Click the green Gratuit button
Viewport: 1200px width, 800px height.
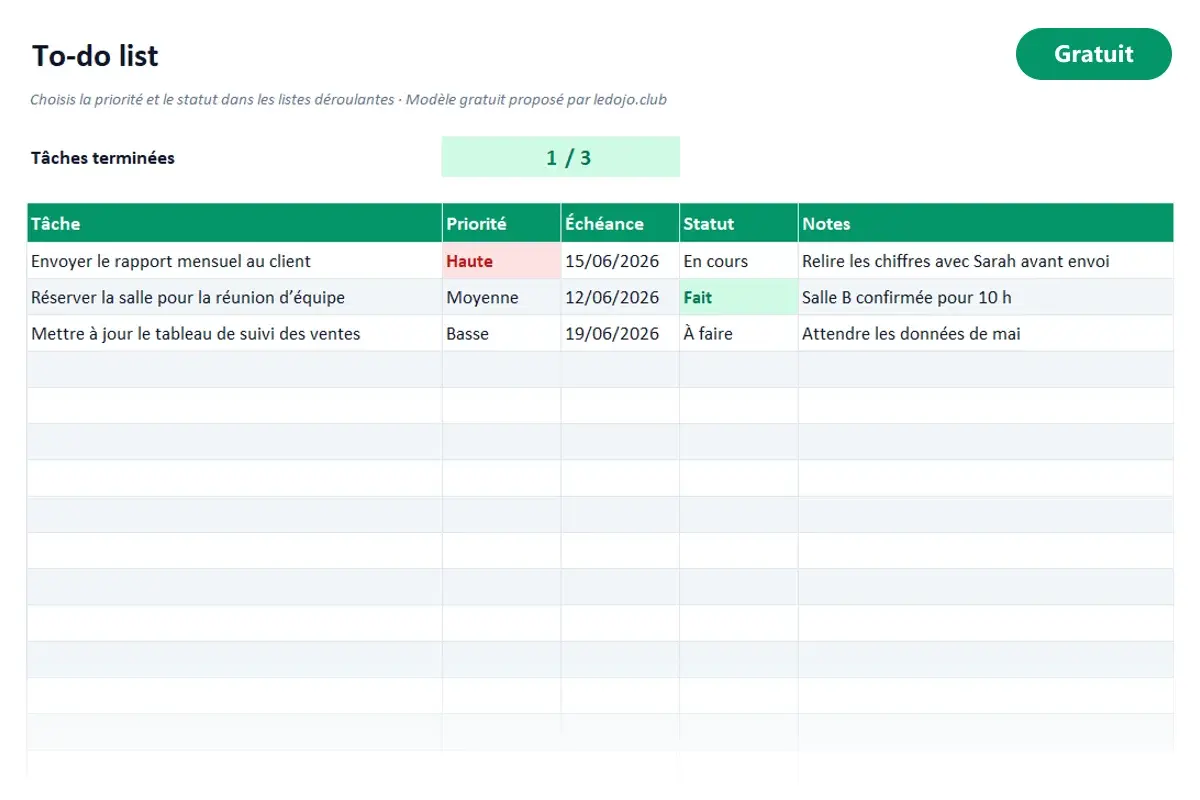point(1093,54)
